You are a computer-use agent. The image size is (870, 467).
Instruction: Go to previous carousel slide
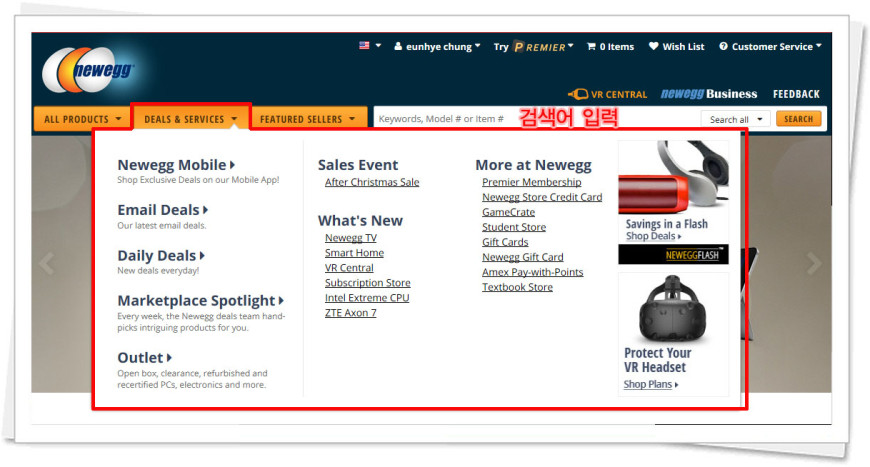coord(47,263)
